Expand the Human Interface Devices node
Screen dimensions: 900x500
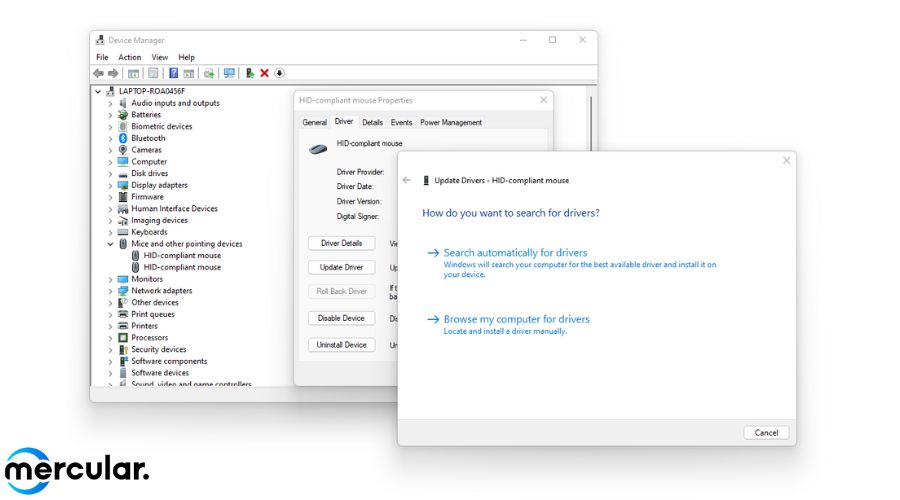point(110,209)
